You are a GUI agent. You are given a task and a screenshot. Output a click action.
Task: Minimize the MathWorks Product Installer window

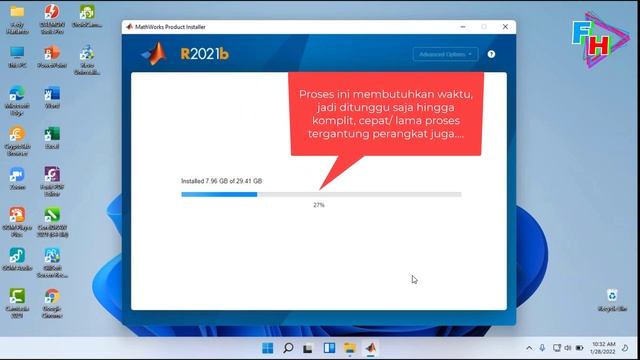[x=463, y=27]
